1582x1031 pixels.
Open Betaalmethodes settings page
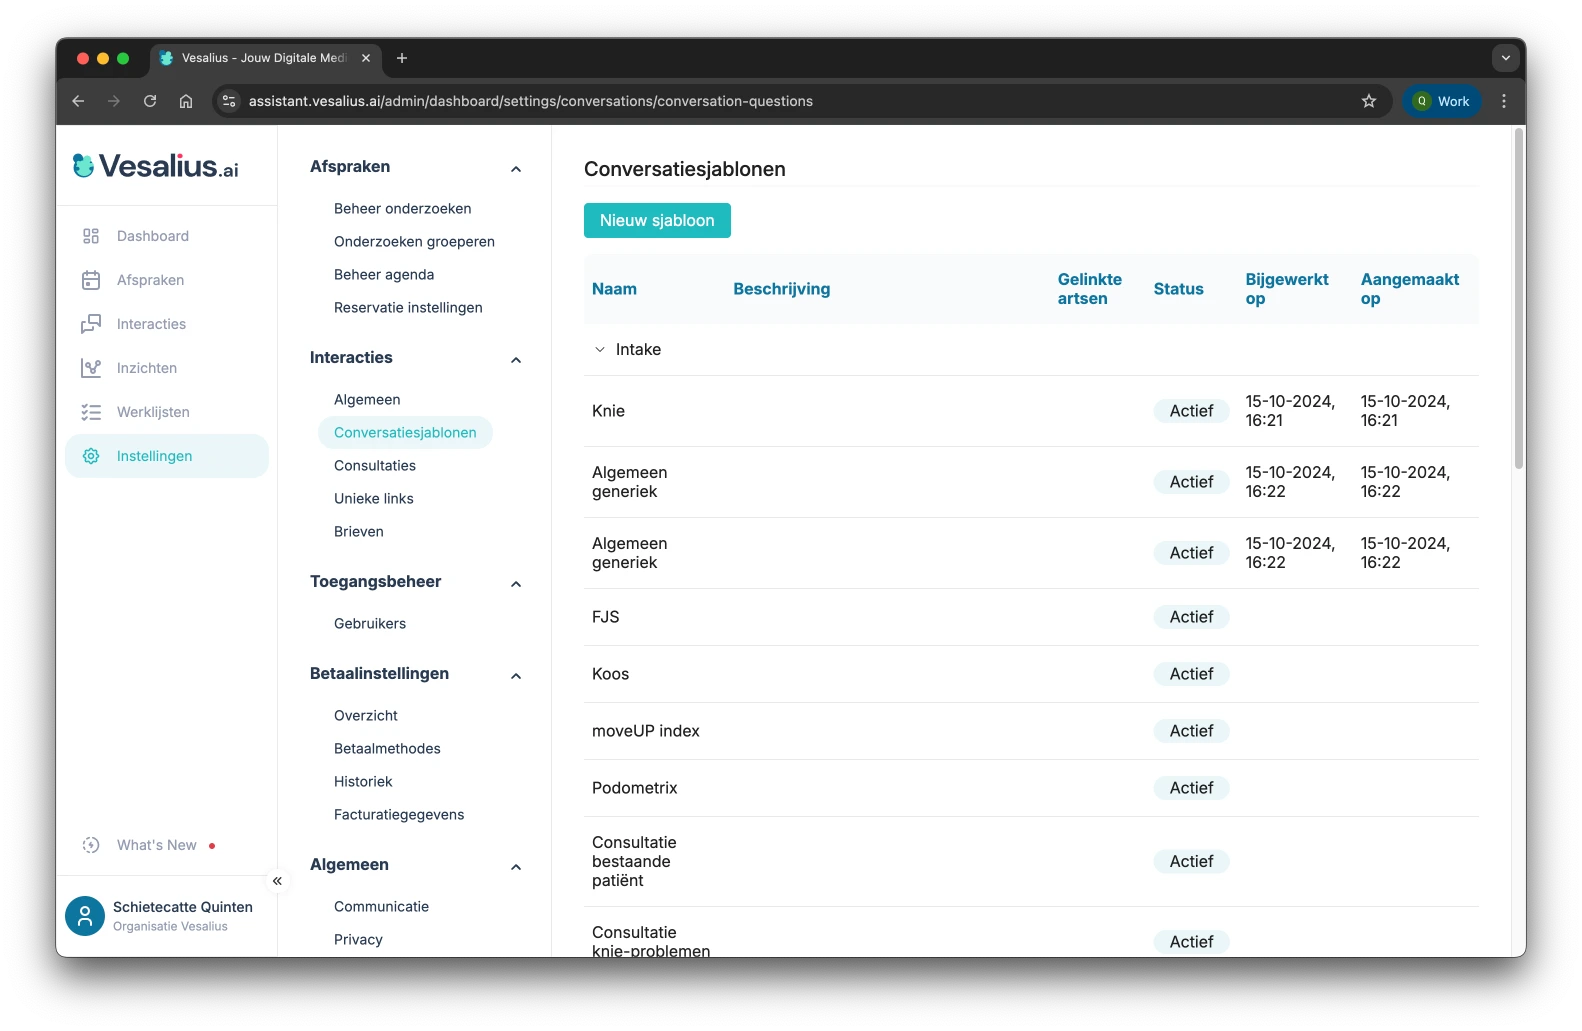(x=387, y=749)
